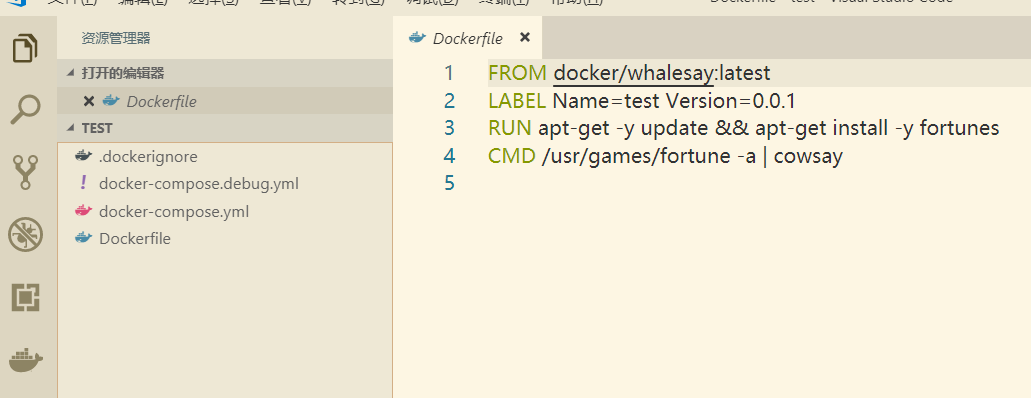Open the Docker whale view in the activity bar

[26, 360]
